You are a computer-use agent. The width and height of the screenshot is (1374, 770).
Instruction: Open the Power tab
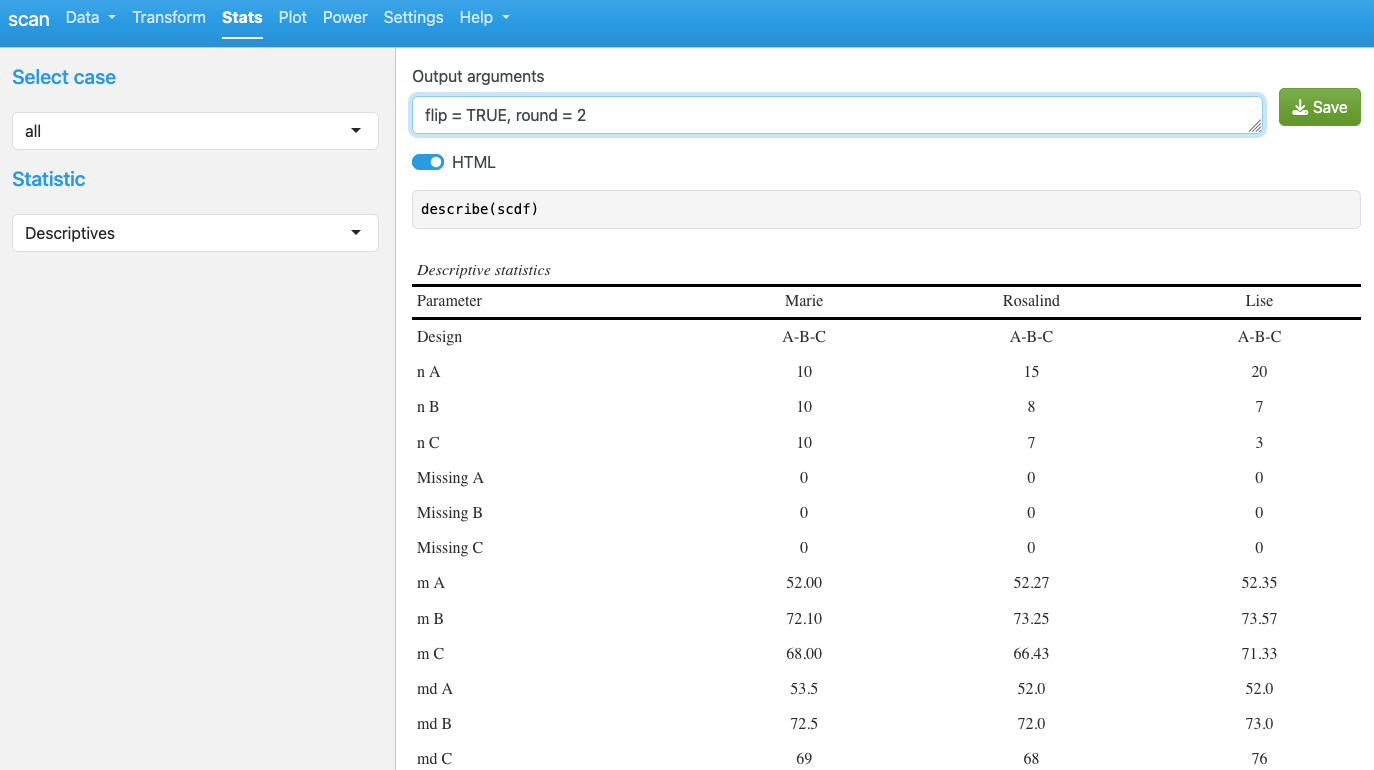345,18
